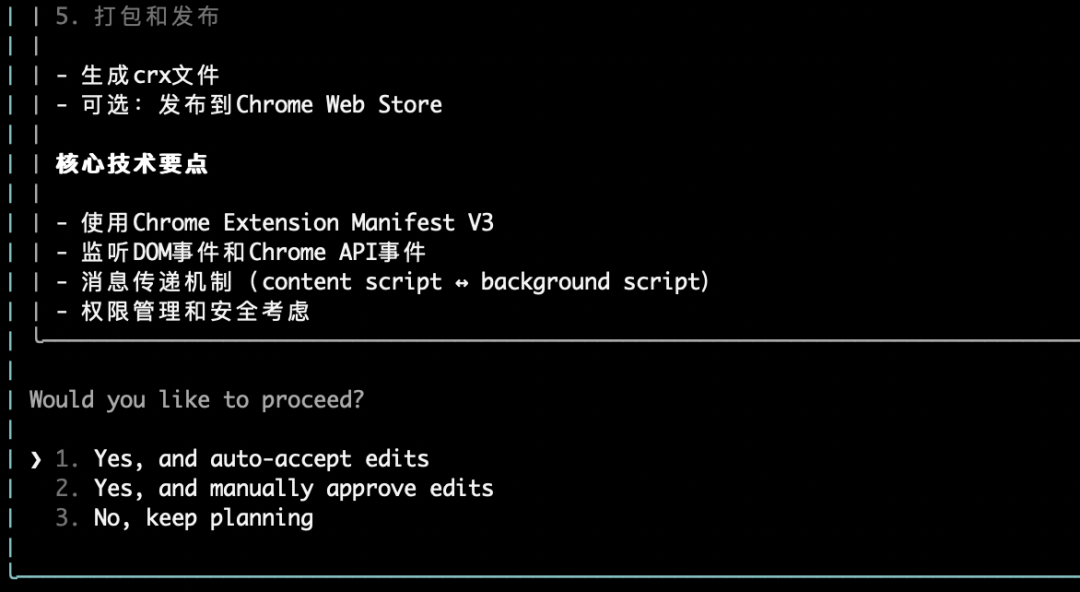Image resolution: width=1080 pixels, height=592 pixels.
Task: Click the "生成crx文件" list item
Action: click(x=150, y=76)
